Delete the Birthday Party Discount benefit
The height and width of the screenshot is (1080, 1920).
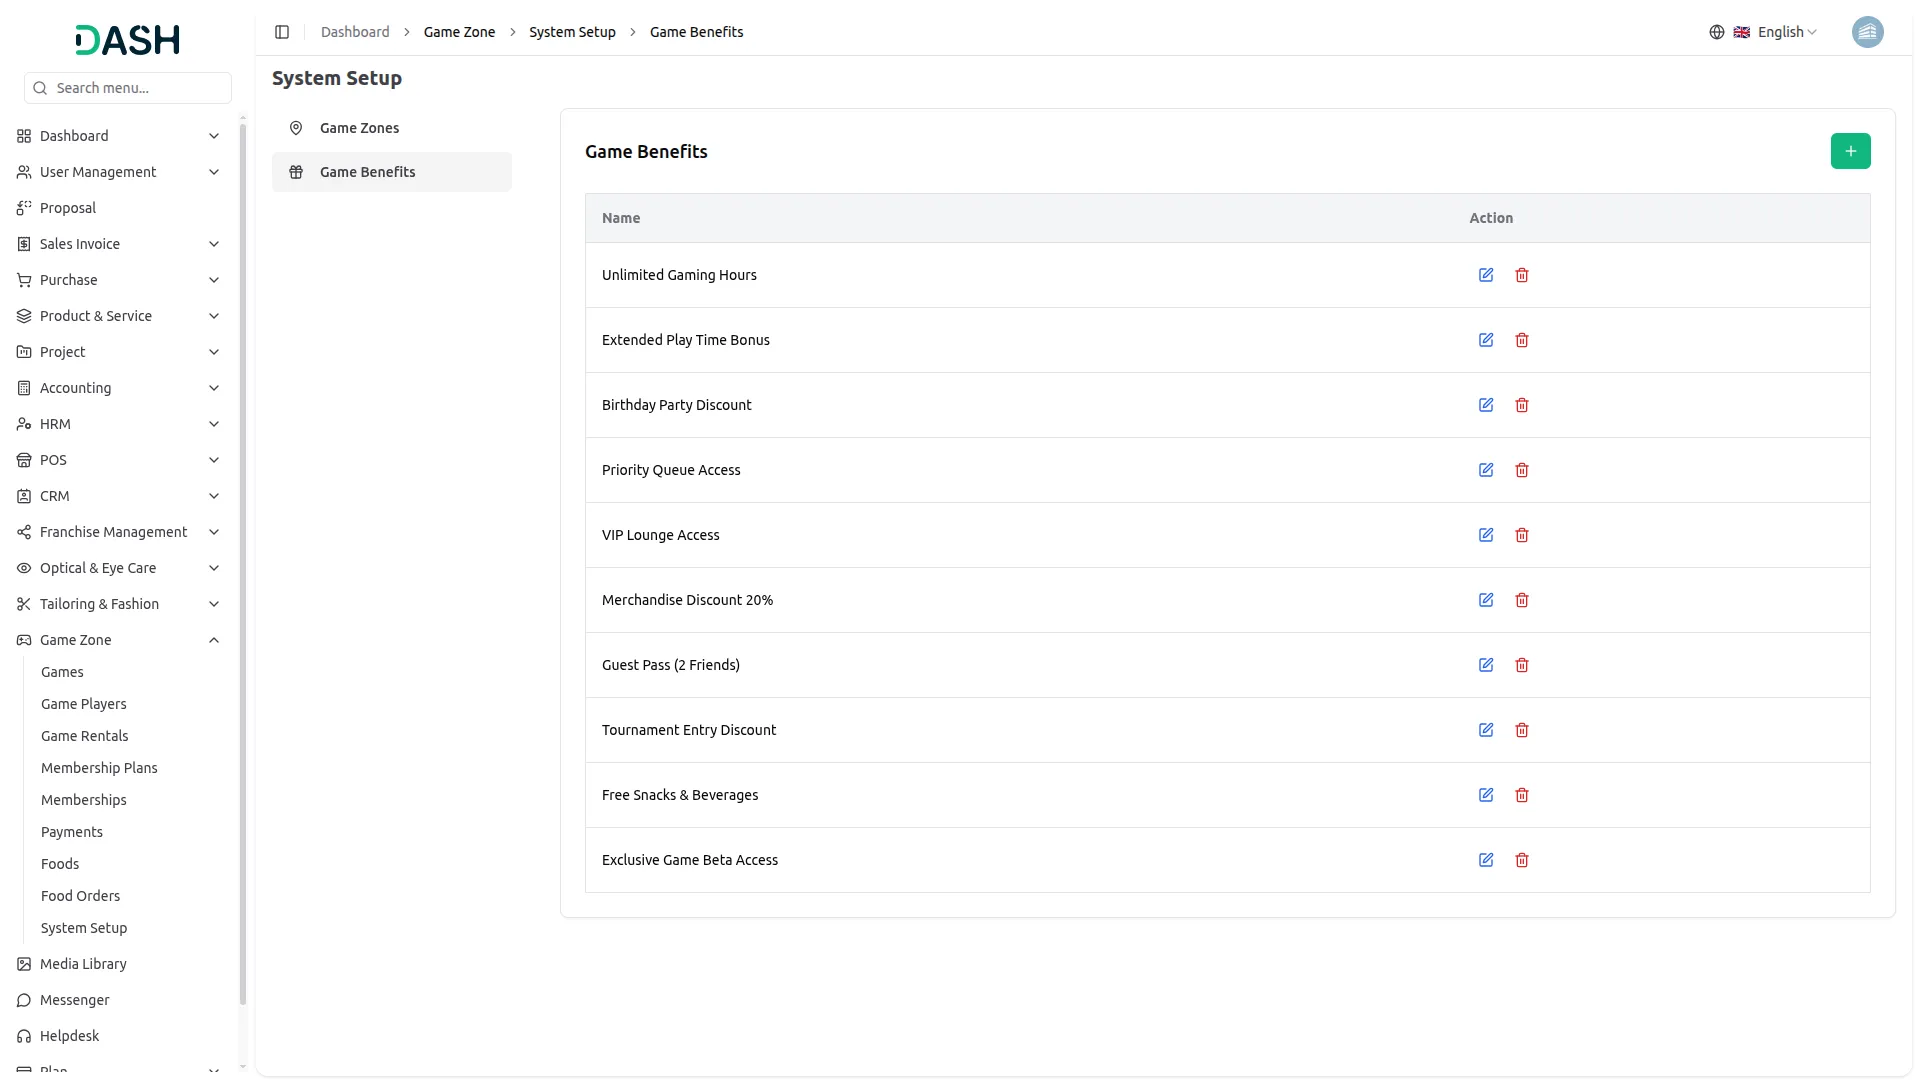[1522, 405]
